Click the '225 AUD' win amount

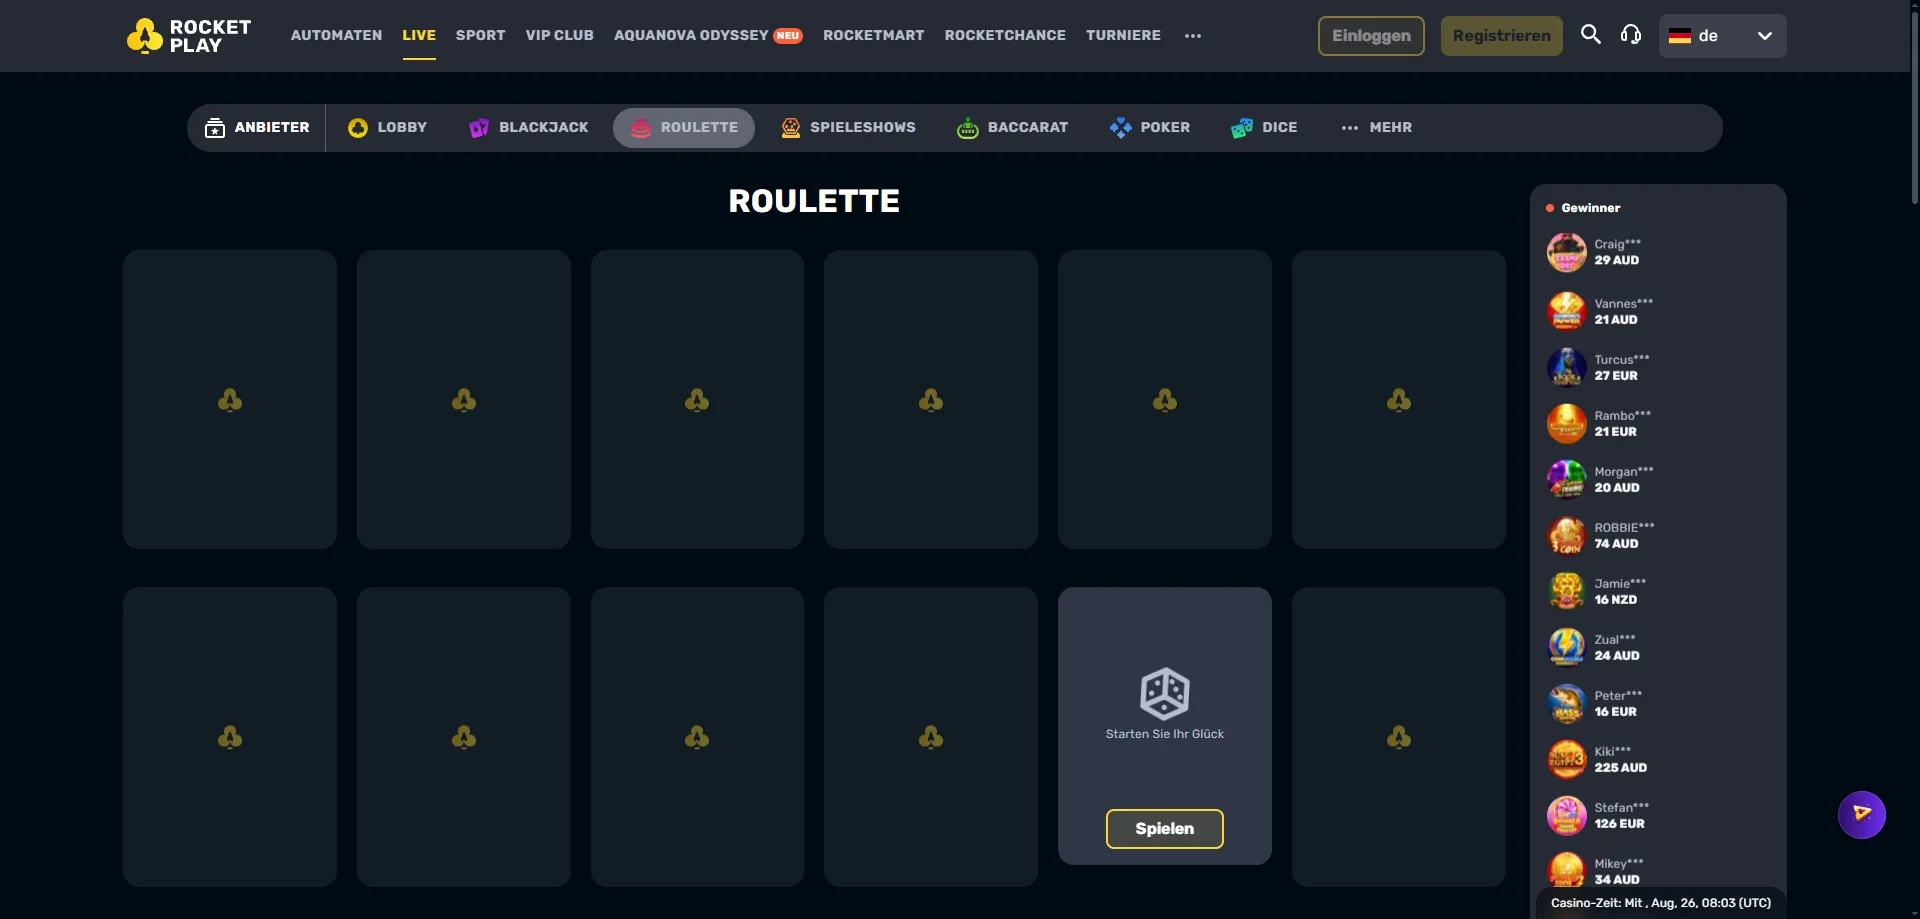coord(1620,768)
